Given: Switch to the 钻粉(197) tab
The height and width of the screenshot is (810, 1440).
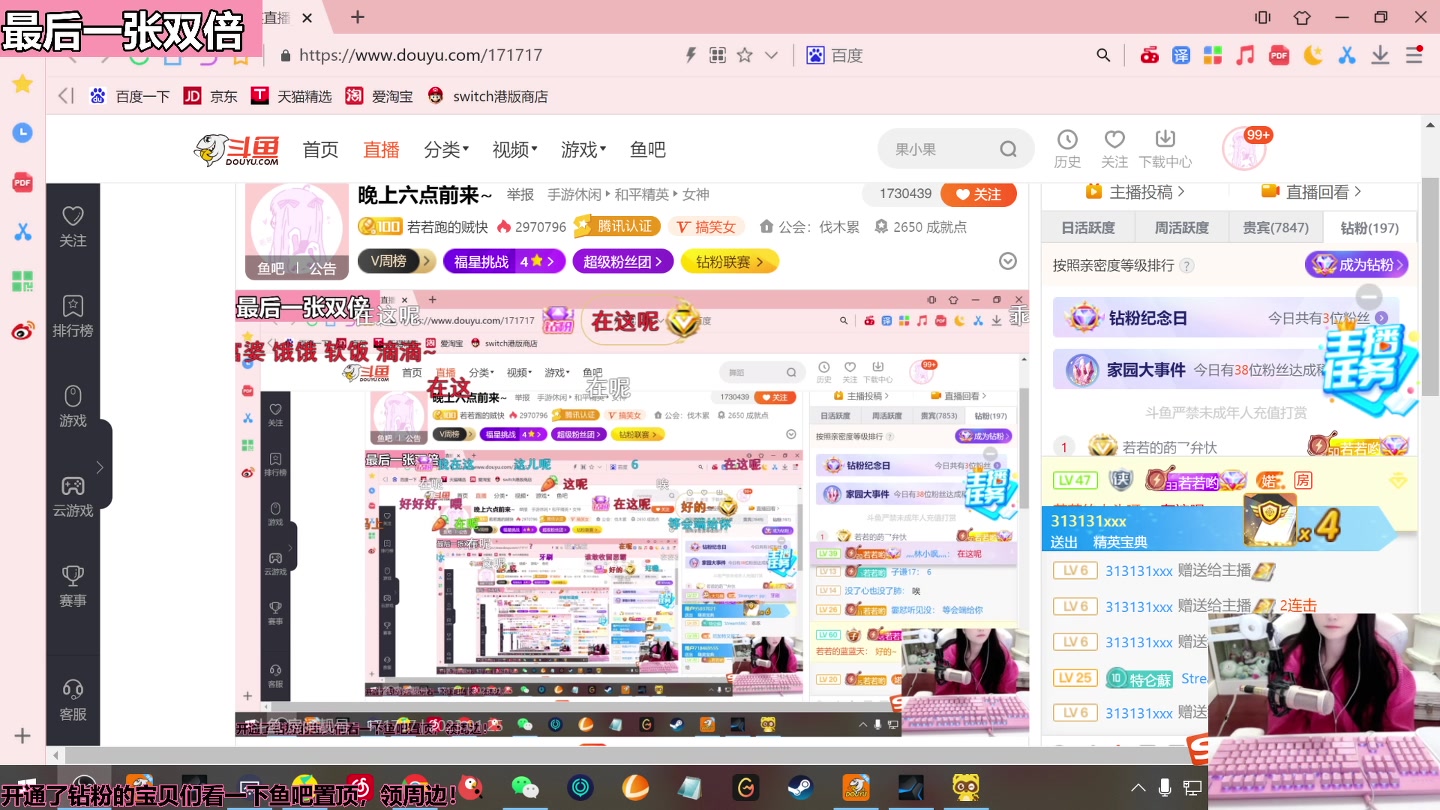Looking at the screenshot, I should pyautogui.click(x=1367, y=227).
